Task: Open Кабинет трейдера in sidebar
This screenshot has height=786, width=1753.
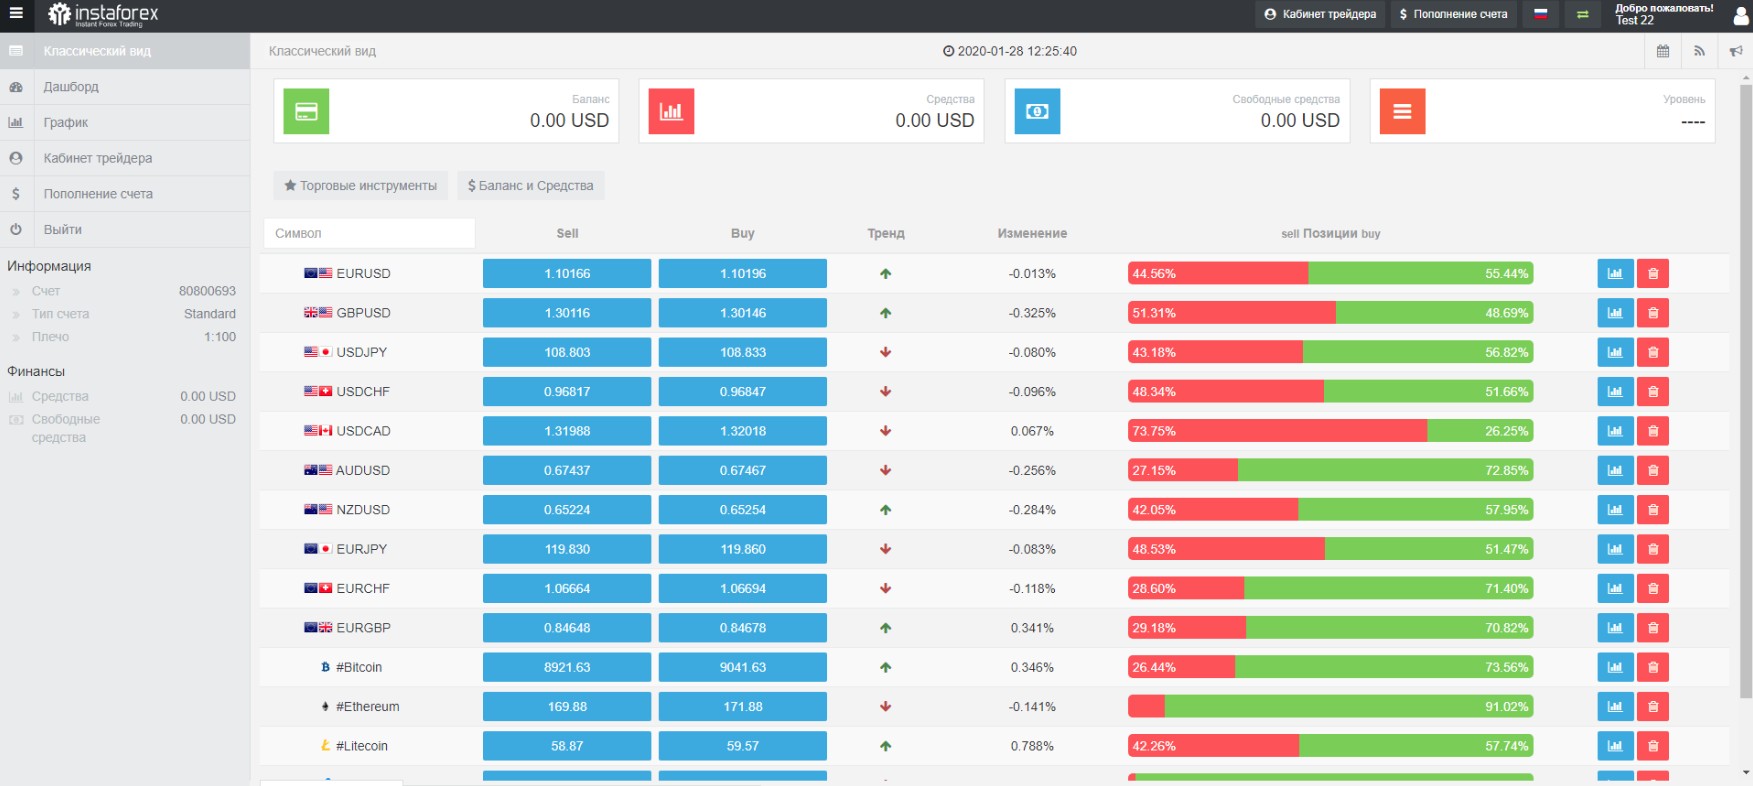Action: tap(125, 158)
